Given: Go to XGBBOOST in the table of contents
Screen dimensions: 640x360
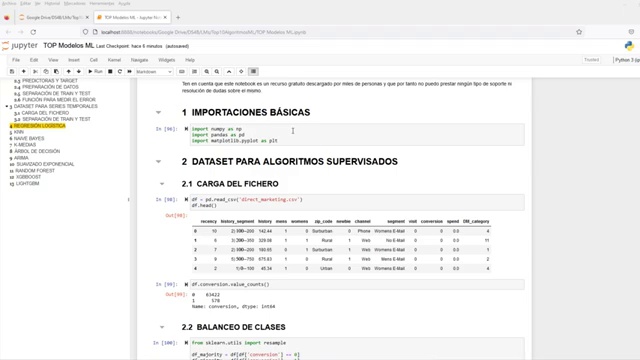Looking at the screenshot, I should click(28, 177).
